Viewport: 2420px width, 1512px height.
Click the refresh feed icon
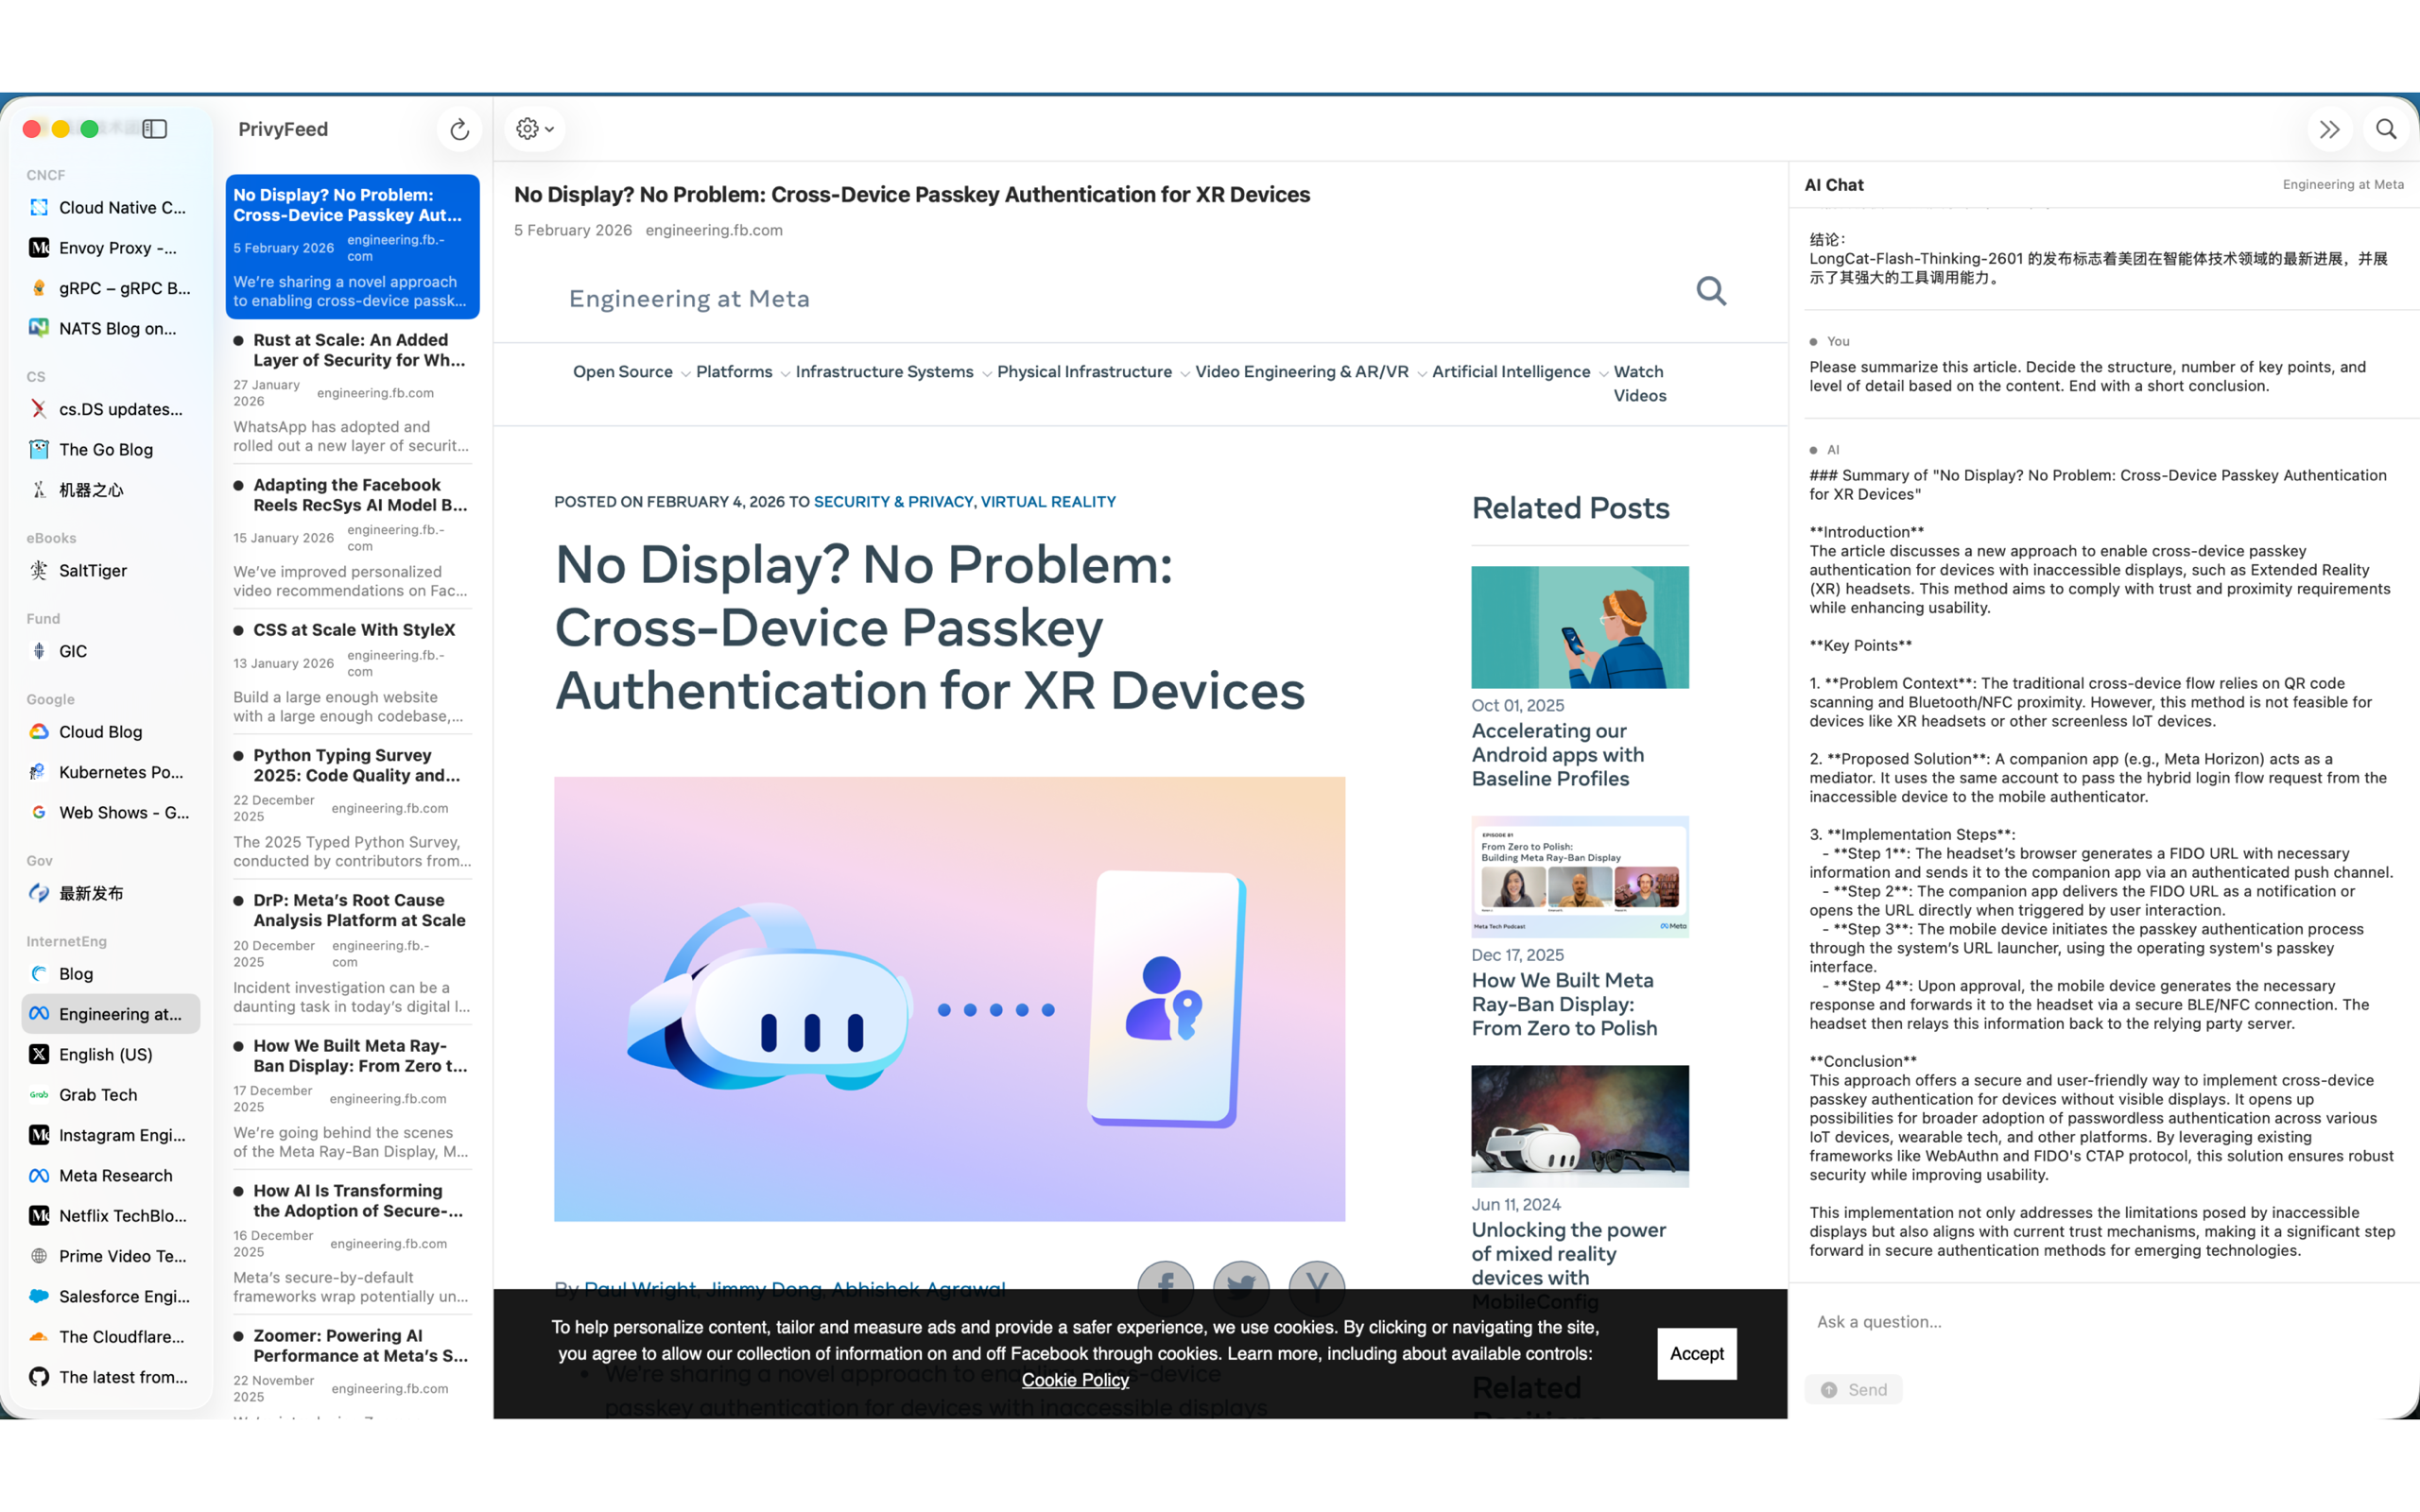(x=459, y=129)
